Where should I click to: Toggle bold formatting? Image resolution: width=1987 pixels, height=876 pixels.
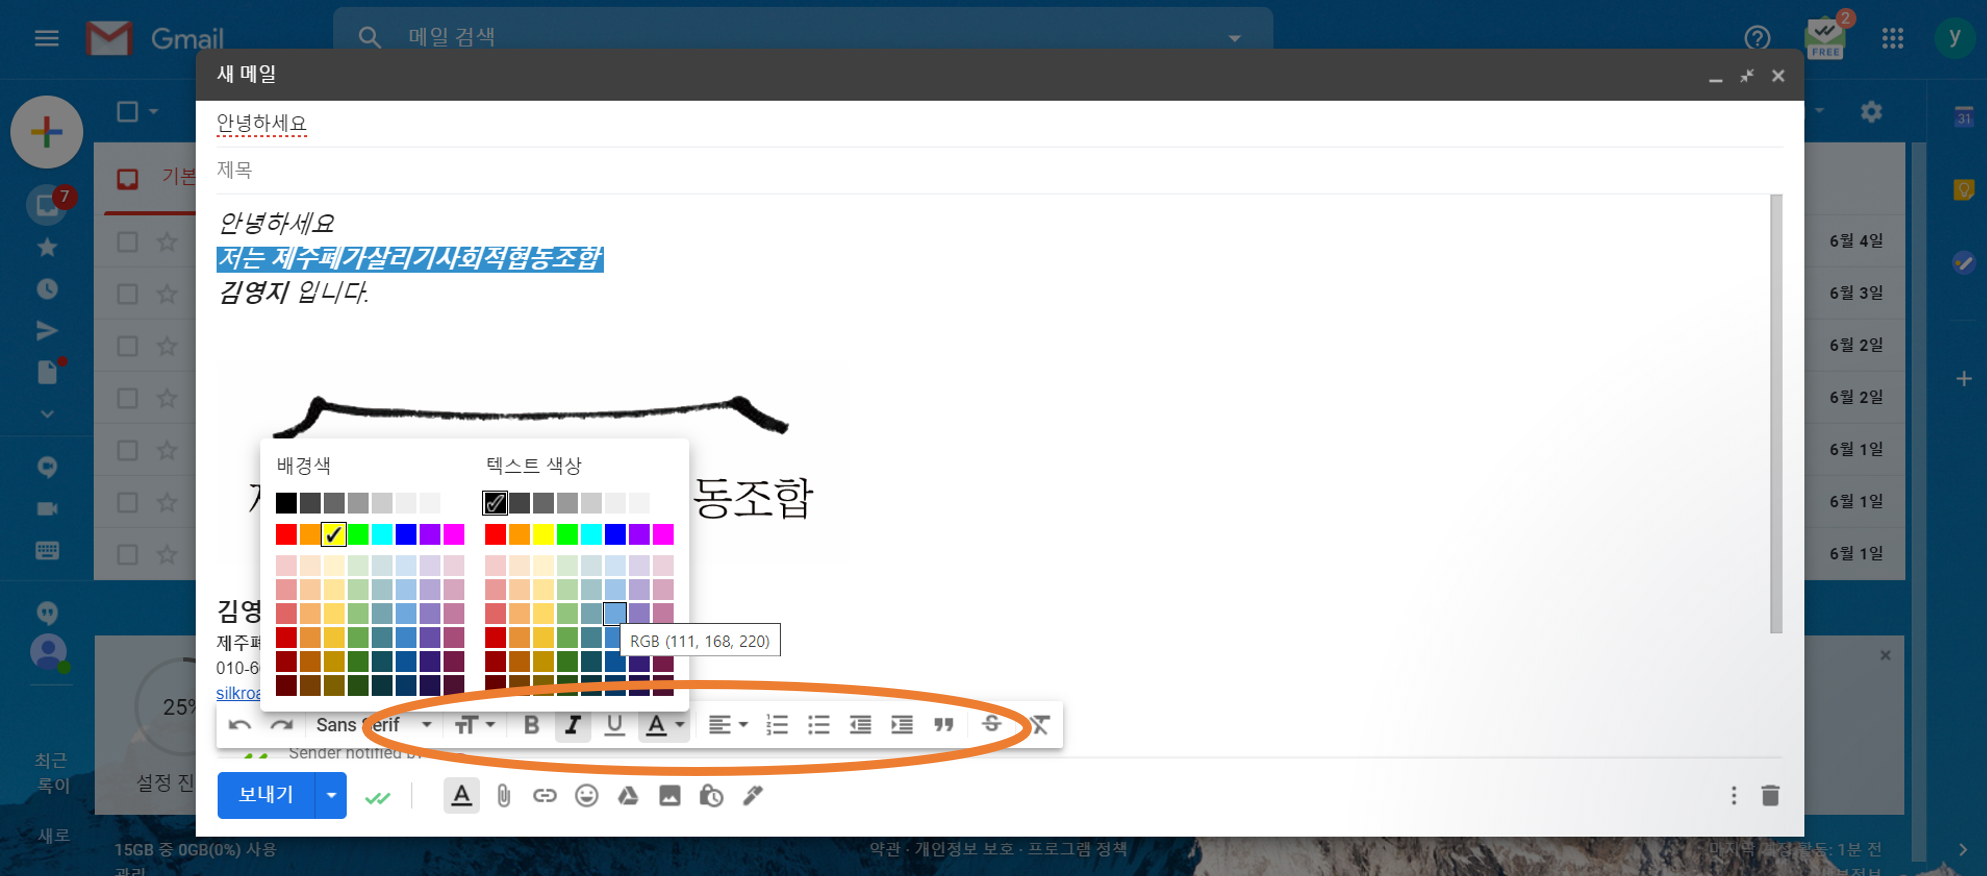tap(531, 725)
